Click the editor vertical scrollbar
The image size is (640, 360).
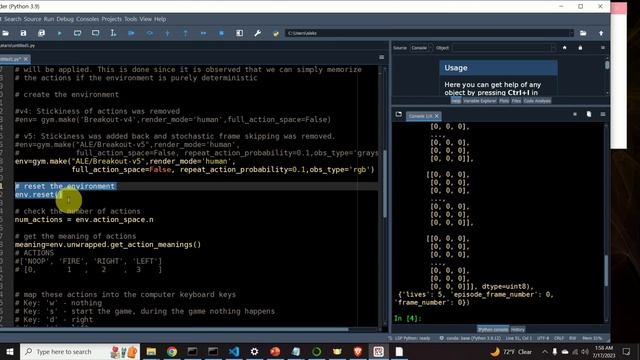(x=385, y=184)
